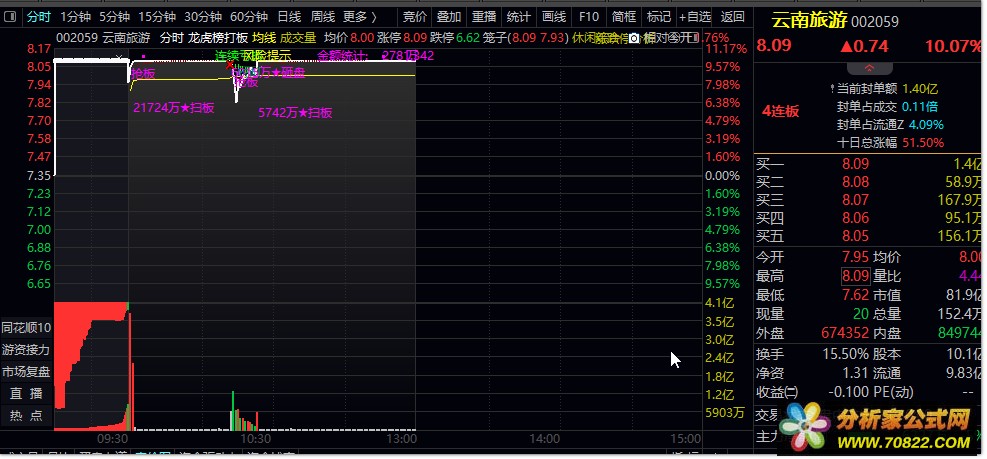Click the 5742万★扫板 chart annotation
This screenshot has height=459, width=987.
coord(295,113)
